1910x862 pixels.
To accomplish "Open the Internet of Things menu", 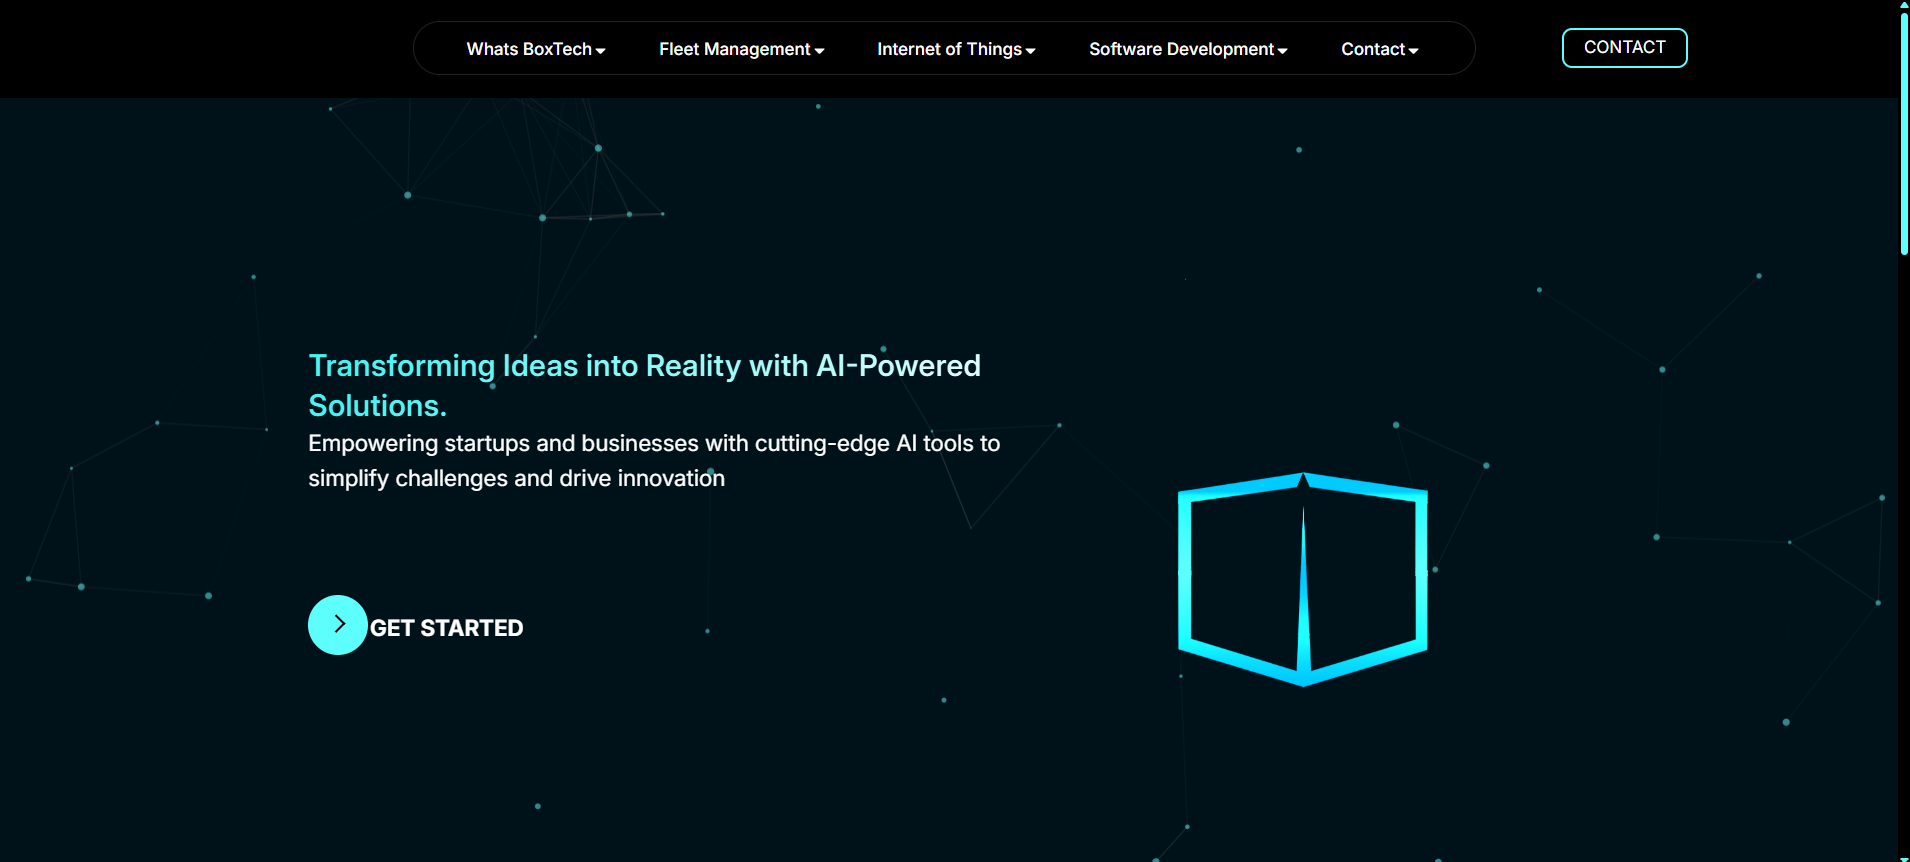I will (956, 49).
